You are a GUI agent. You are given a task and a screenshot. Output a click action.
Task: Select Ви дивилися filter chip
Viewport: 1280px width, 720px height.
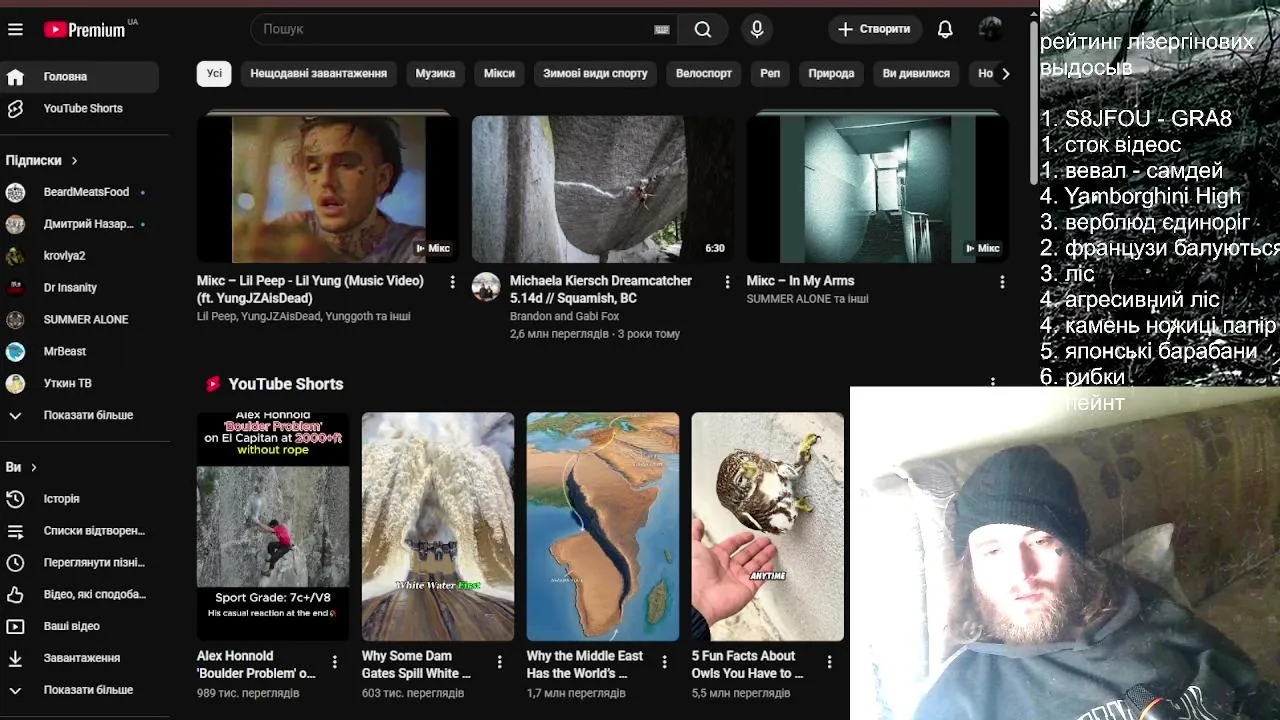point(916,73)
